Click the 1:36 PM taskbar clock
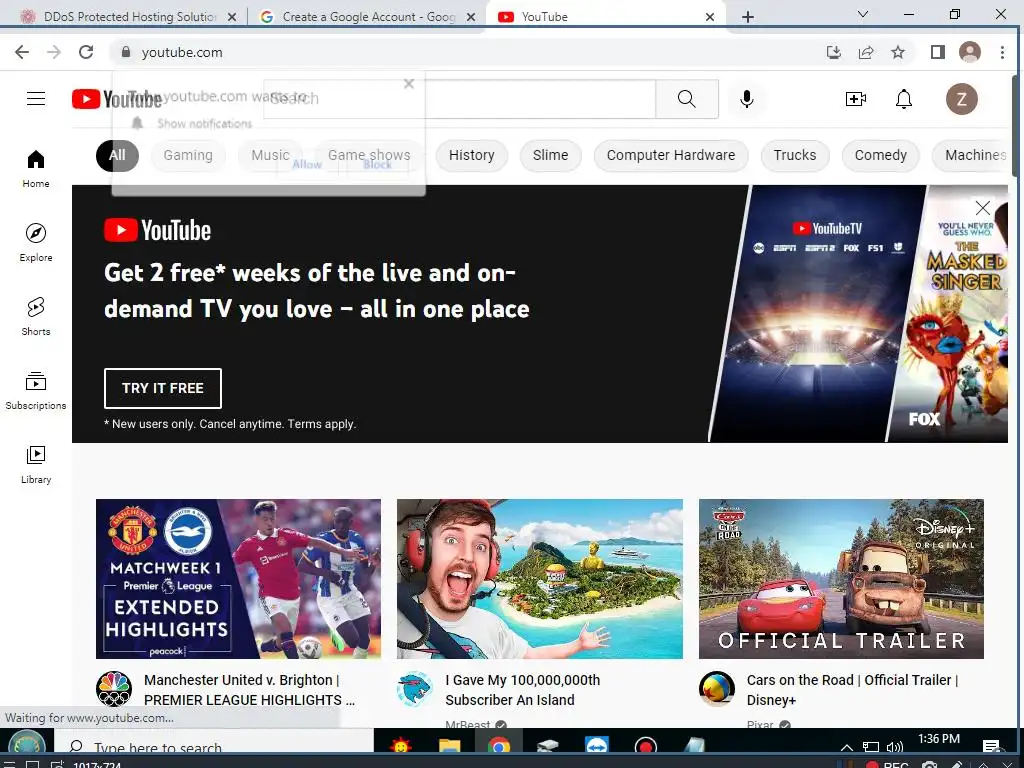Viewport: 1024px width, 768px height. (x=938, y=740)
